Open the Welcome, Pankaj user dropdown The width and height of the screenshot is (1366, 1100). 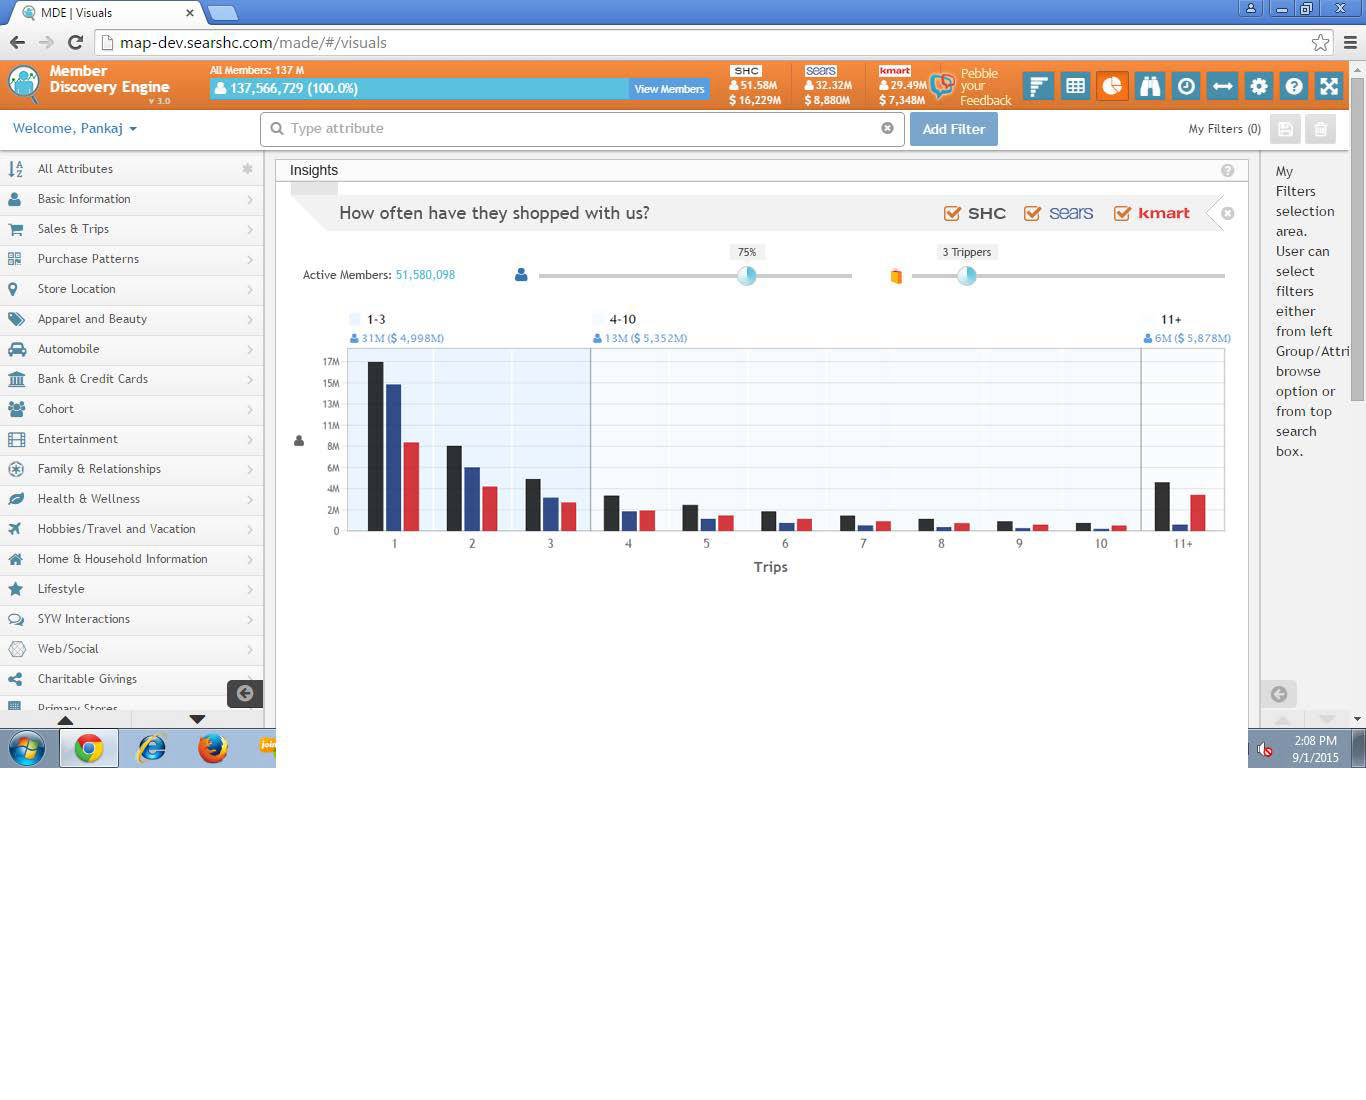pyautogui.click(x=75, y=129)
